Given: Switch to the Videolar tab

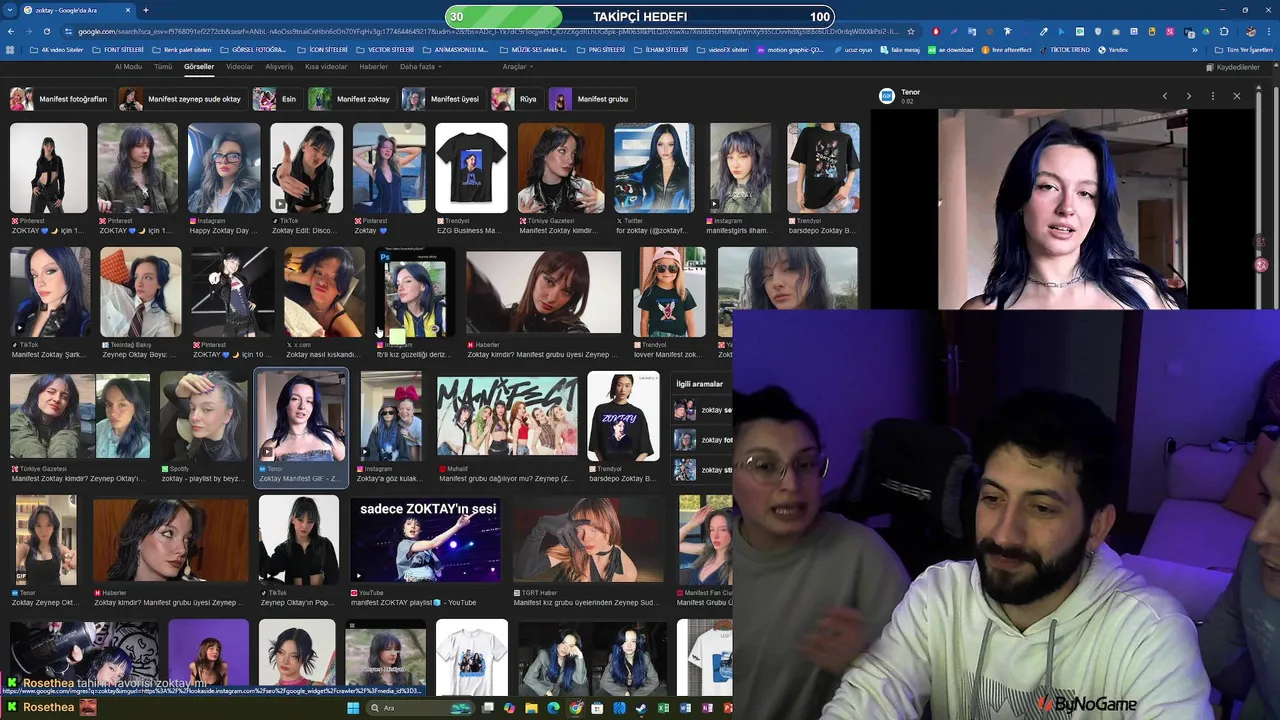Looking at the screenshot, I should point(240,67).
